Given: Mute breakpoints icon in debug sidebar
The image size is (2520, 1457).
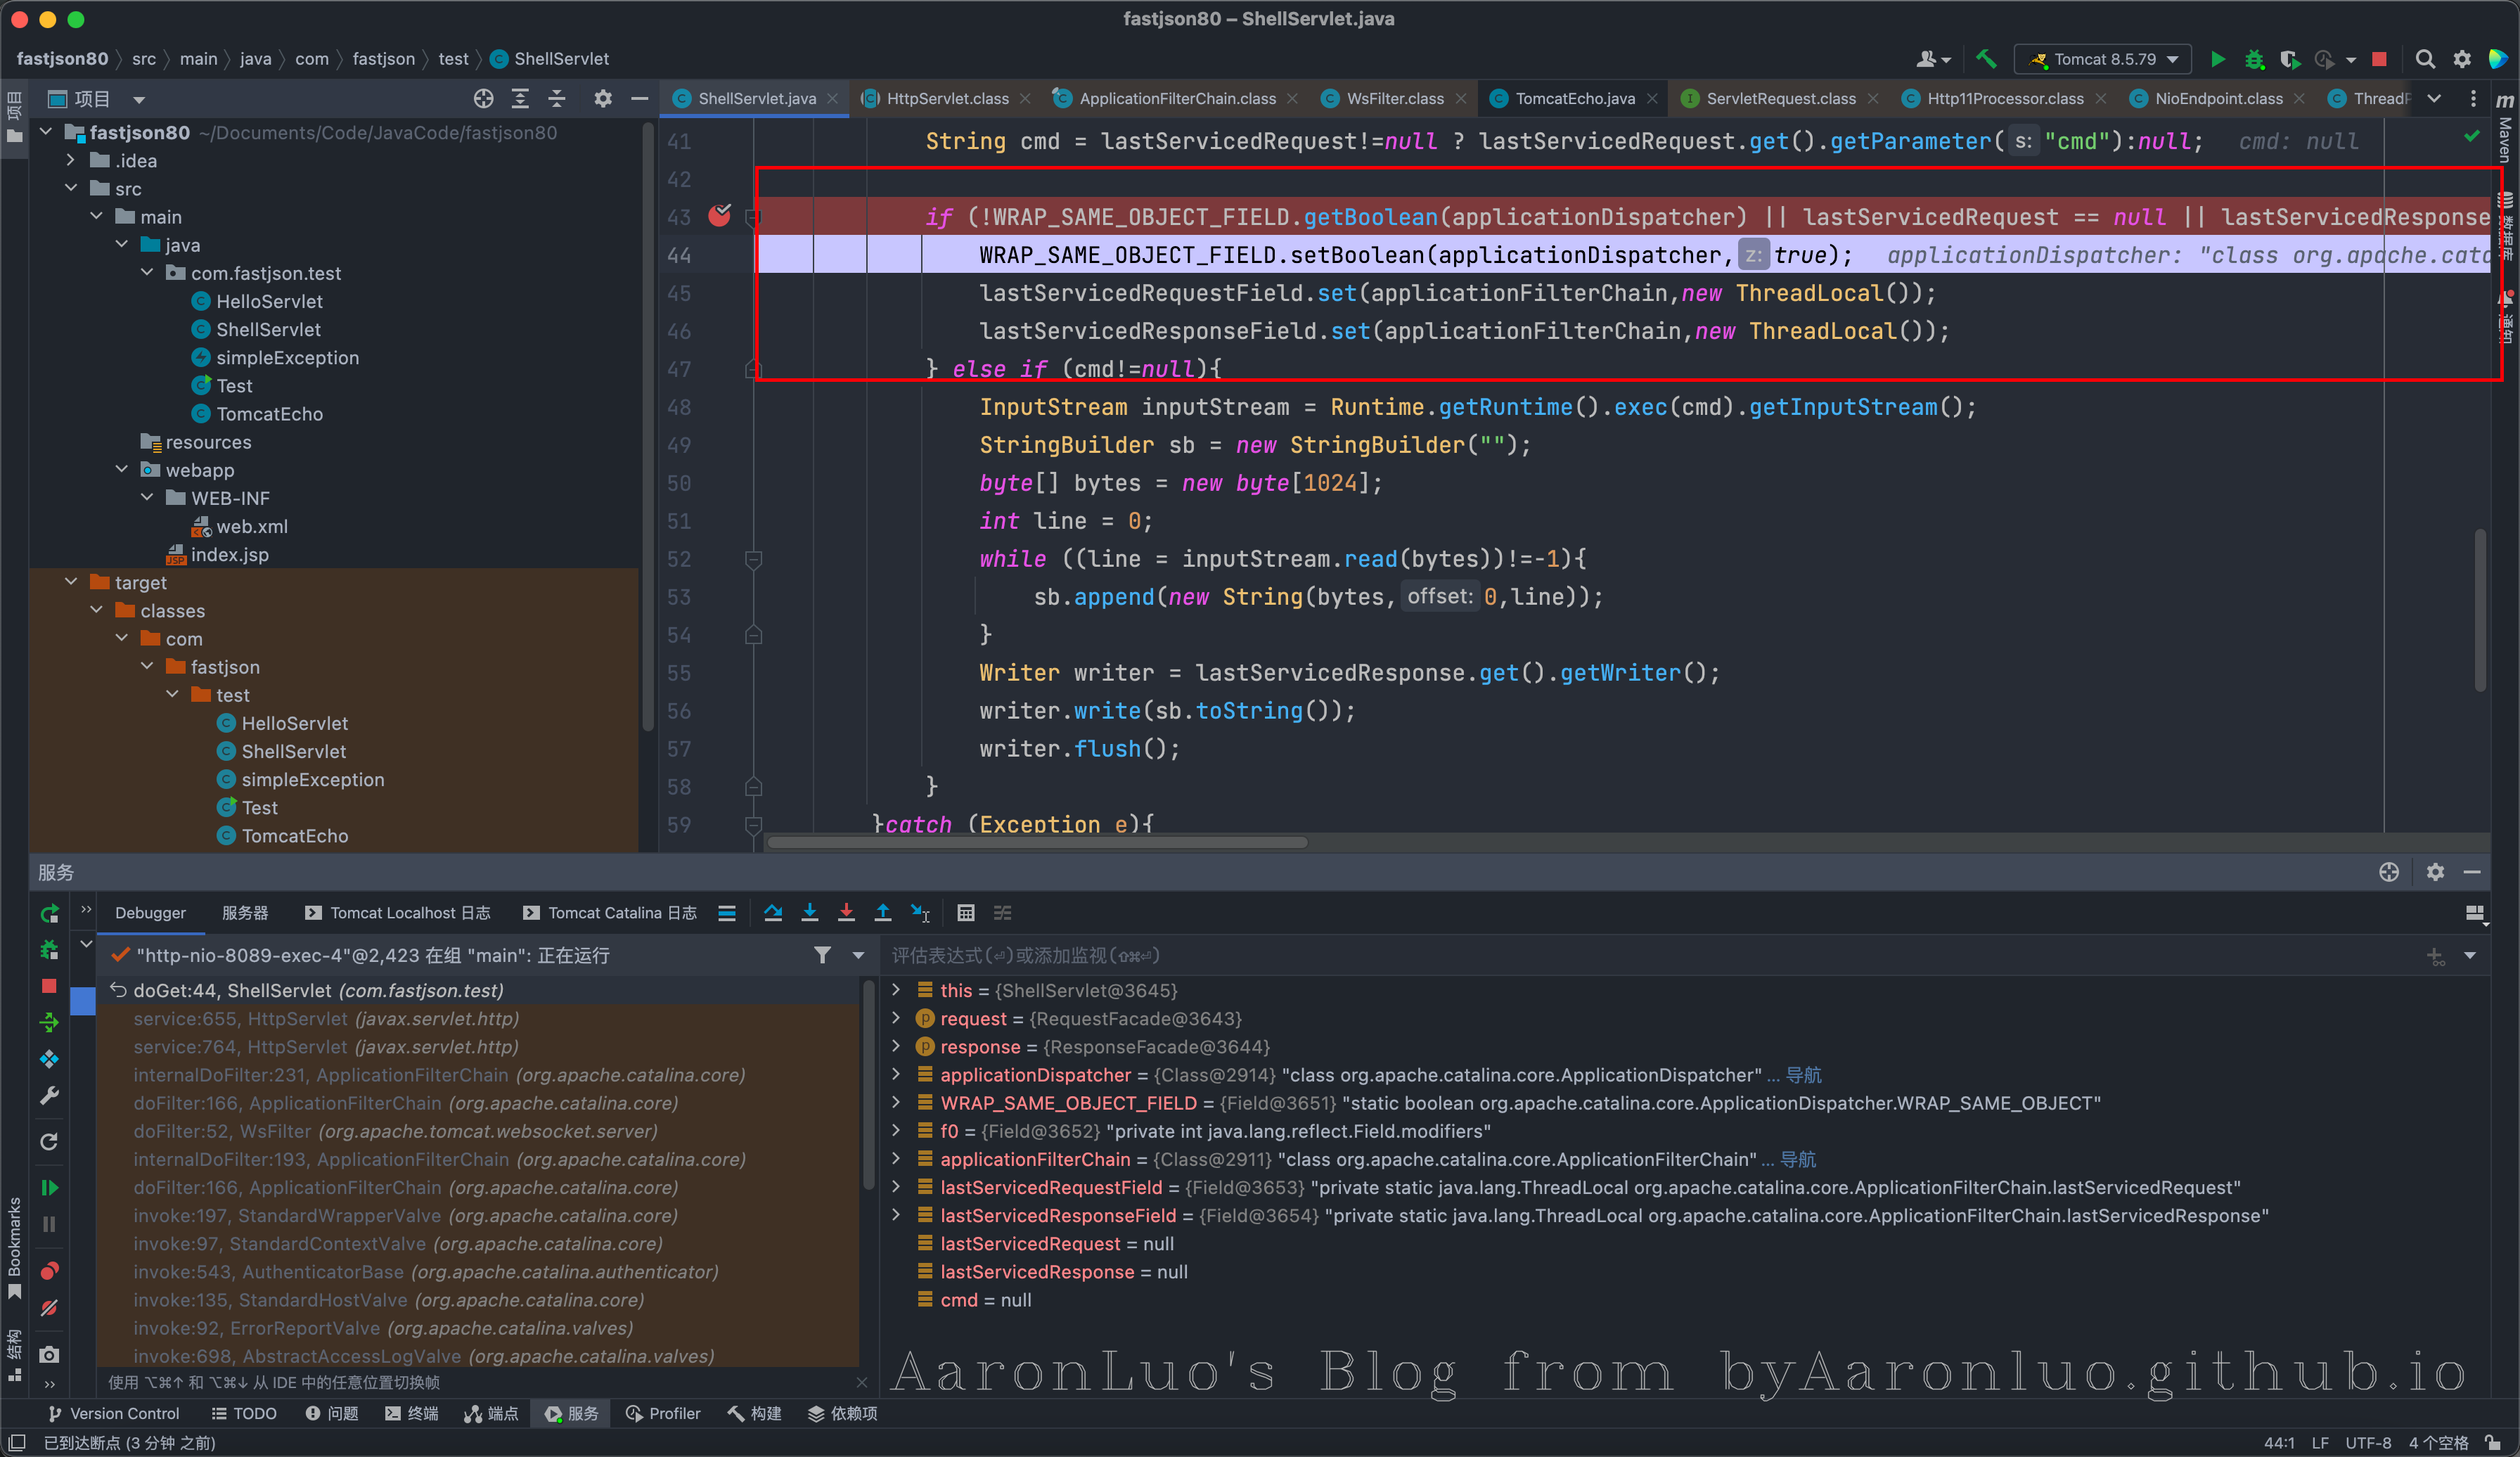Looking at the screenshot, I should [49, 1307].
